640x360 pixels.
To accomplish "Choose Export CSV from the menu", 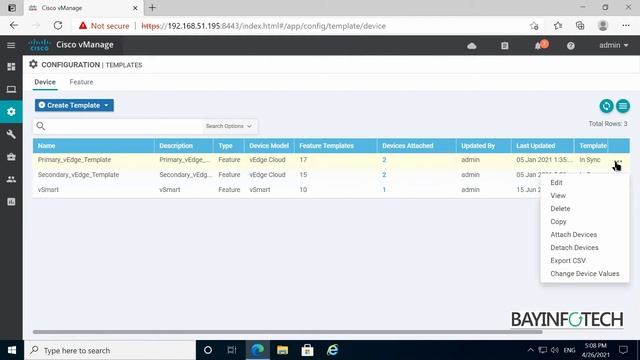I will (x=568, y=260).
